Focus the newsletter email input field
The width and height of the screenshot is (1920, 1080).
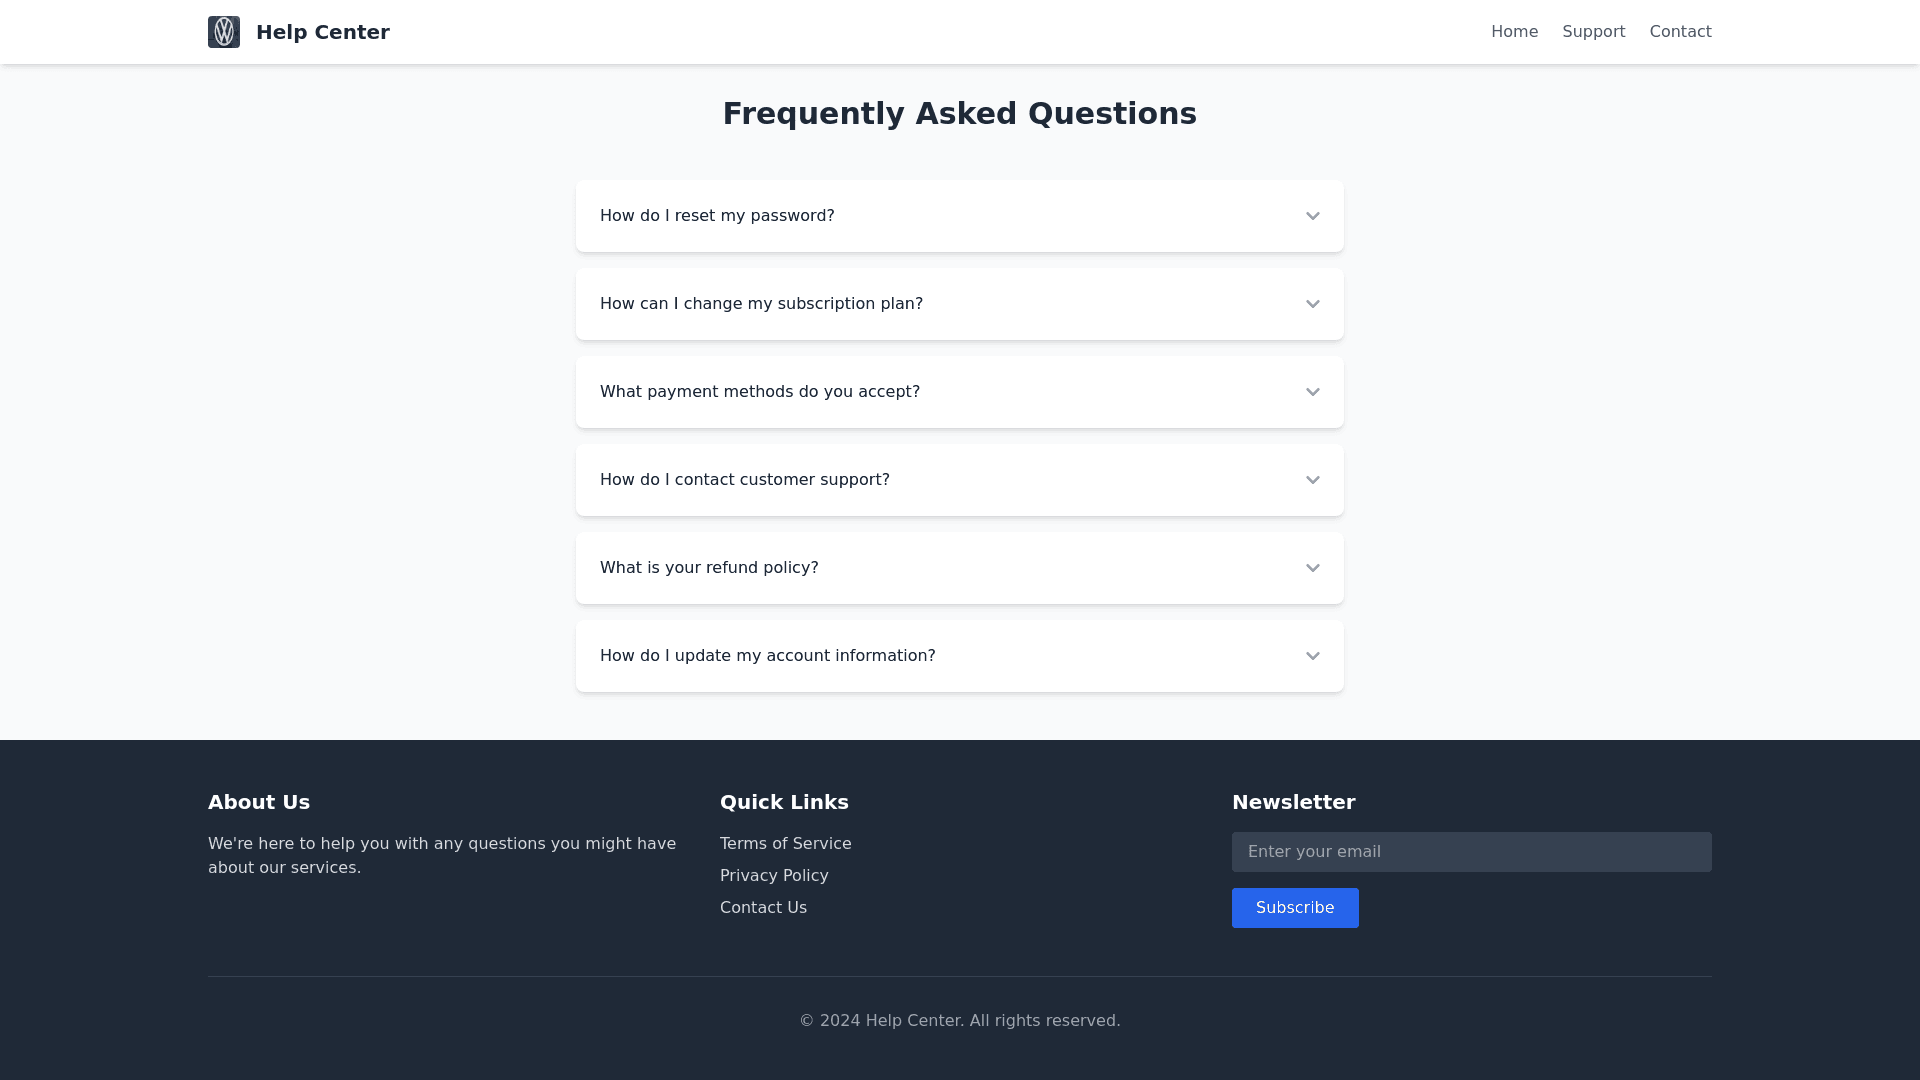tap(1471, 852)
